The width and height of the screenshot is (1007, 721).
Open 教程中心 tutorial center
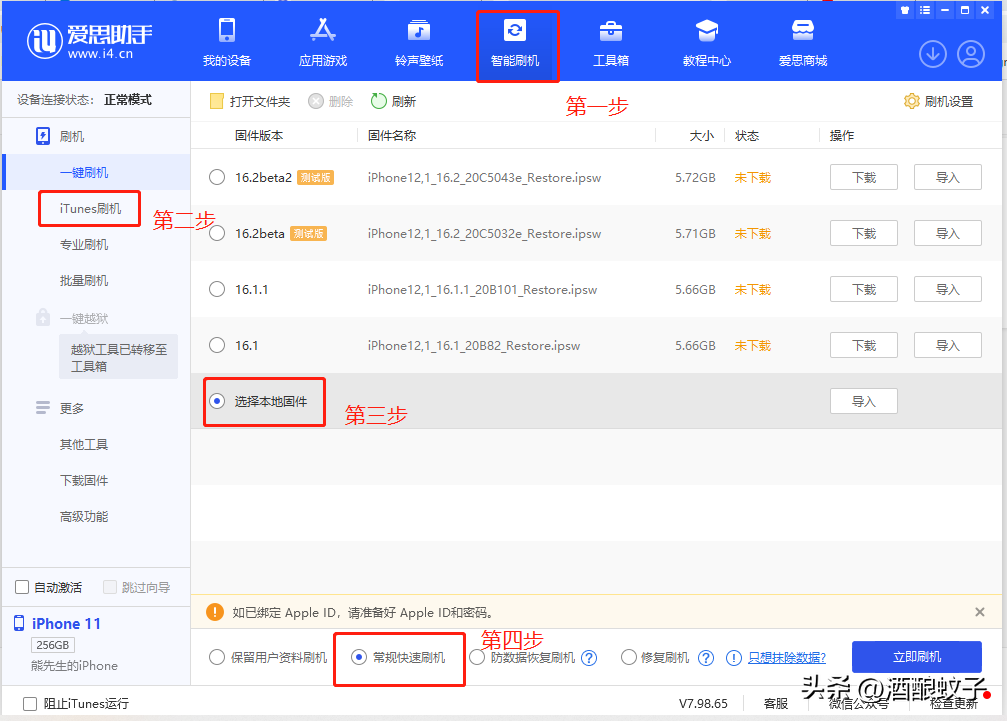pyautogui.click(x=706, y=43)
